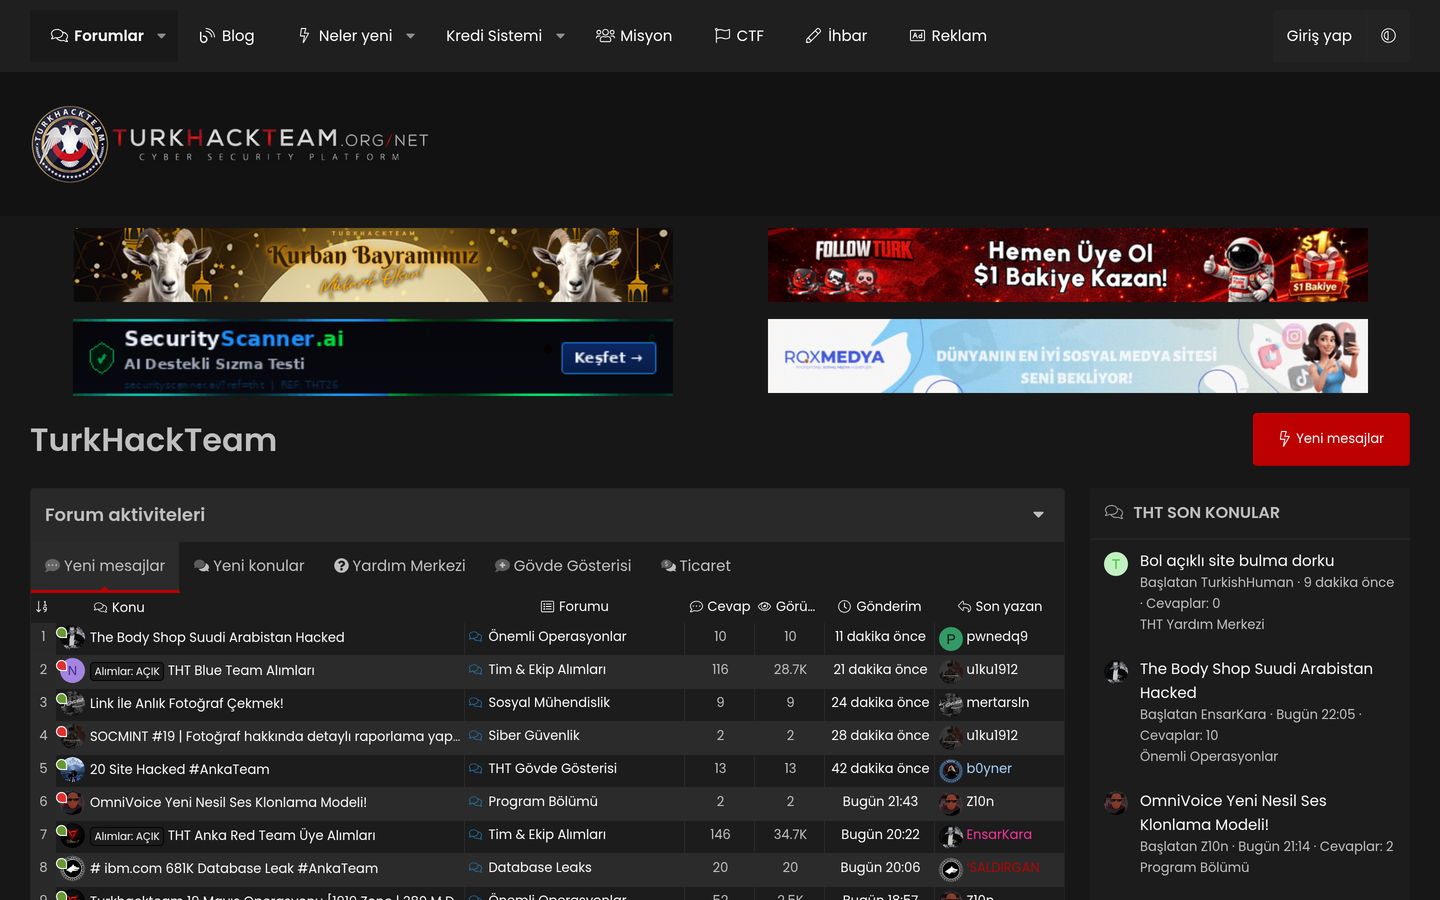The height and width of the screenshot is (900, 1440).
Task: Select the Yeni mesajlar tab
Action: pyautogui.click(x=105, y=566)
